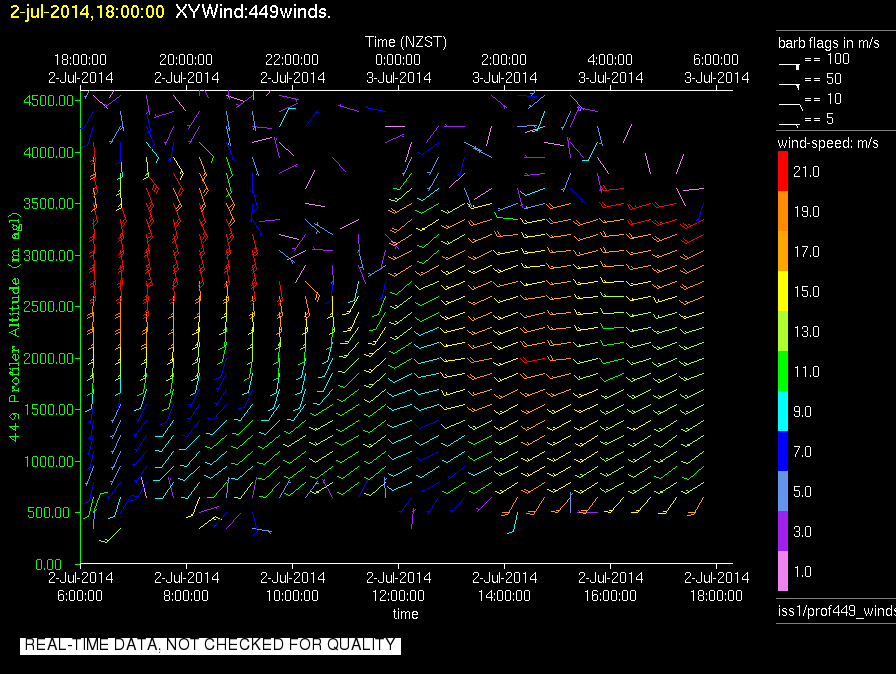Select the 4500.00 altitude tick label
The image size is (896, 674).
click(x=50, y=100)
